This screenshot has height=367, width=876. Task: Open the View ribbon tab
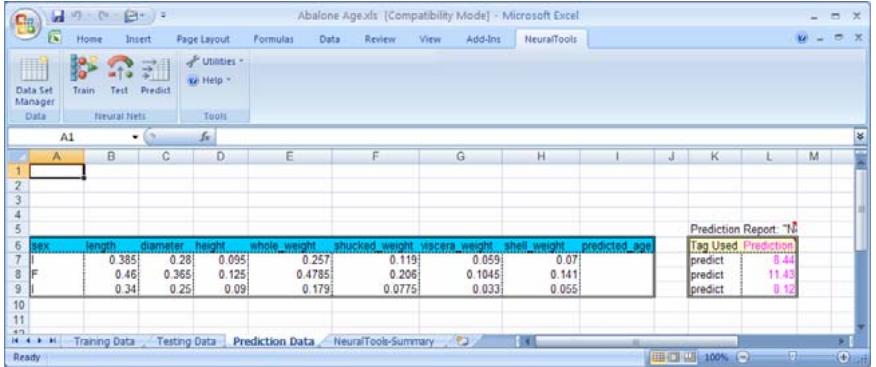click(430, 40)
